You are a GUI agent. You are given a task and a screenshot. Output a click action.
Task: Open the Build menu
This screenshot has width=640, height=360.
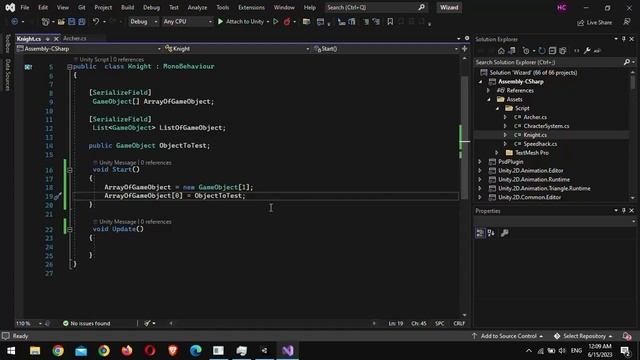click(x=127, y=7)
